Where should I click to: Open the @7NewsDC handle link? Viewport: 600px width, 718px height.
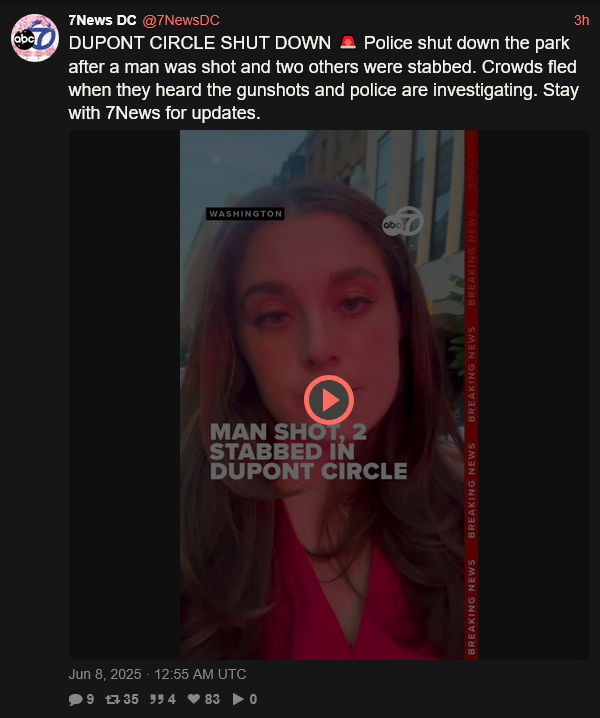(181, 20)
